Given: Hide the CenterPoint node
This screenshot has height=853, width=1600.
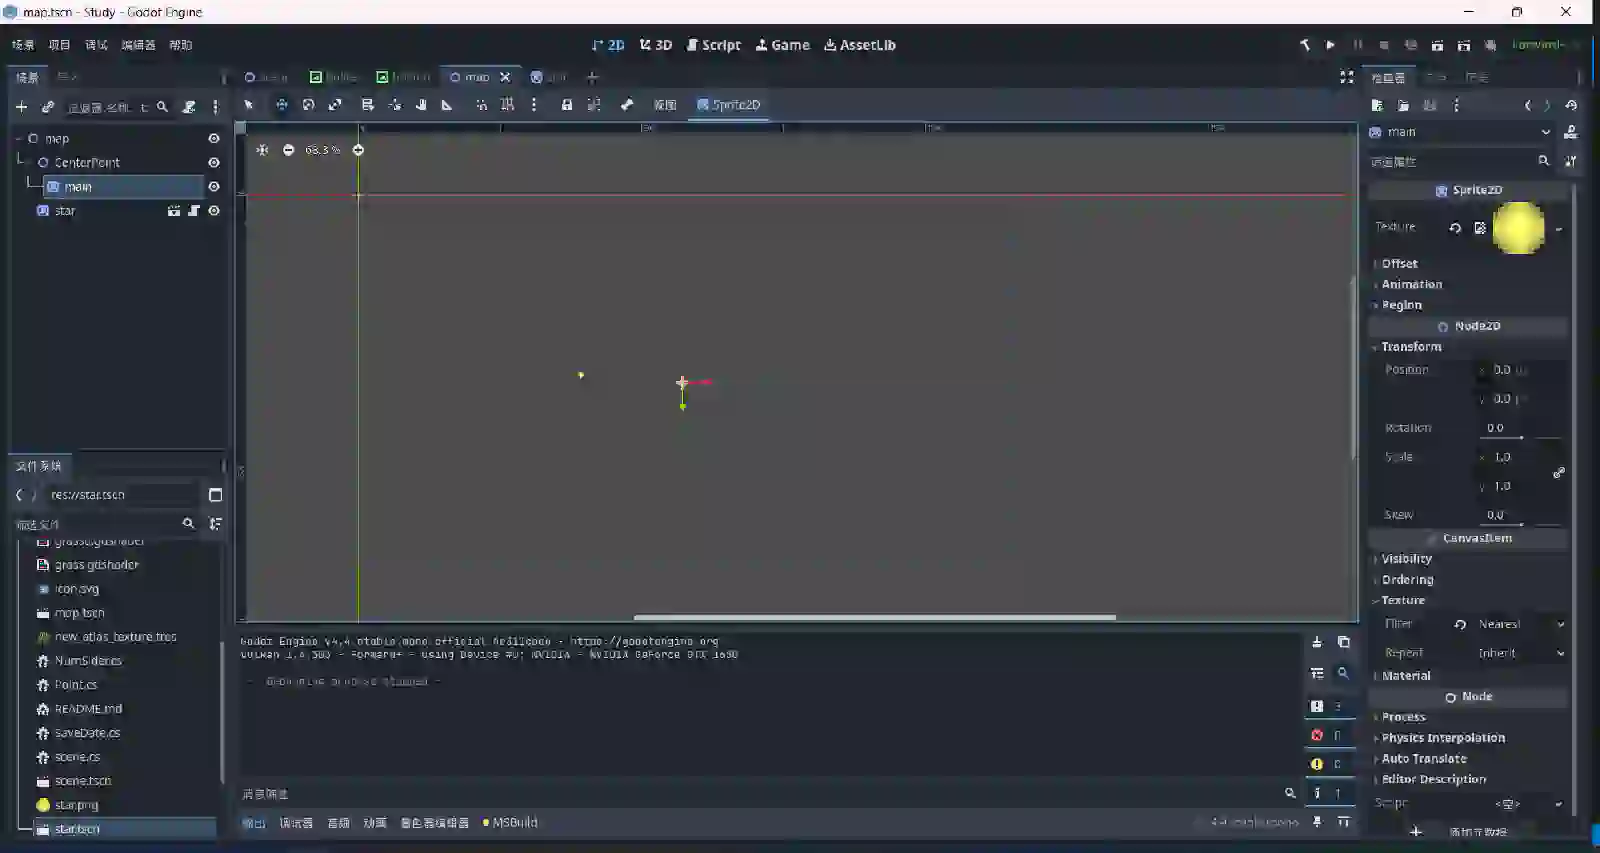Looking at the screenshot, I should point(213,163).
